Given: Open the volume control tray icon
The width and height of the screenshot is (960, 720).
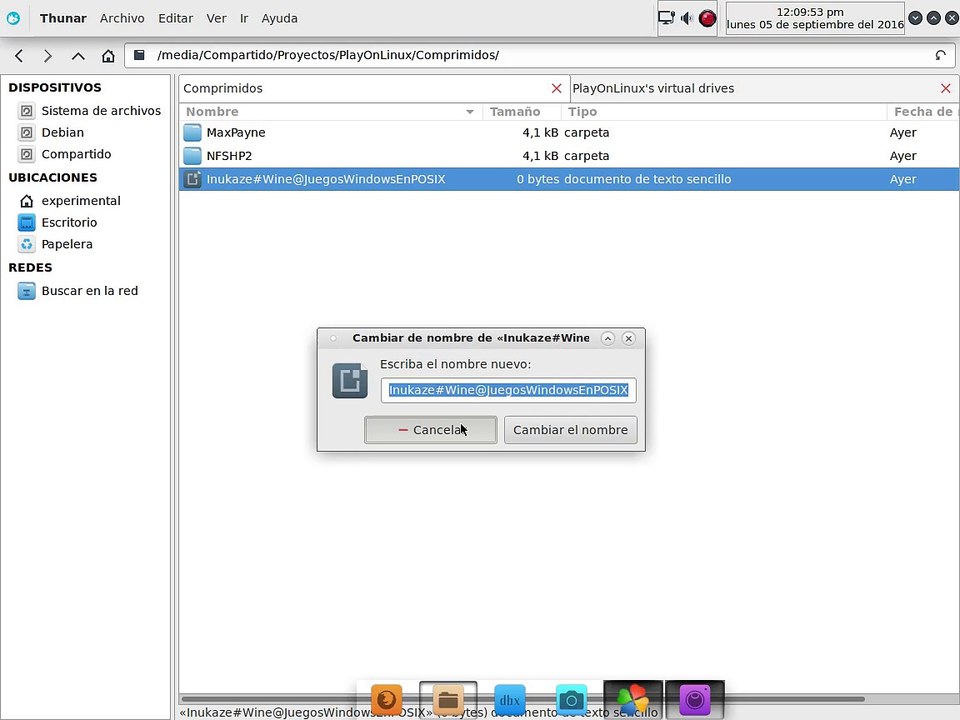Looking at the screenshot, I should (687, 18).
